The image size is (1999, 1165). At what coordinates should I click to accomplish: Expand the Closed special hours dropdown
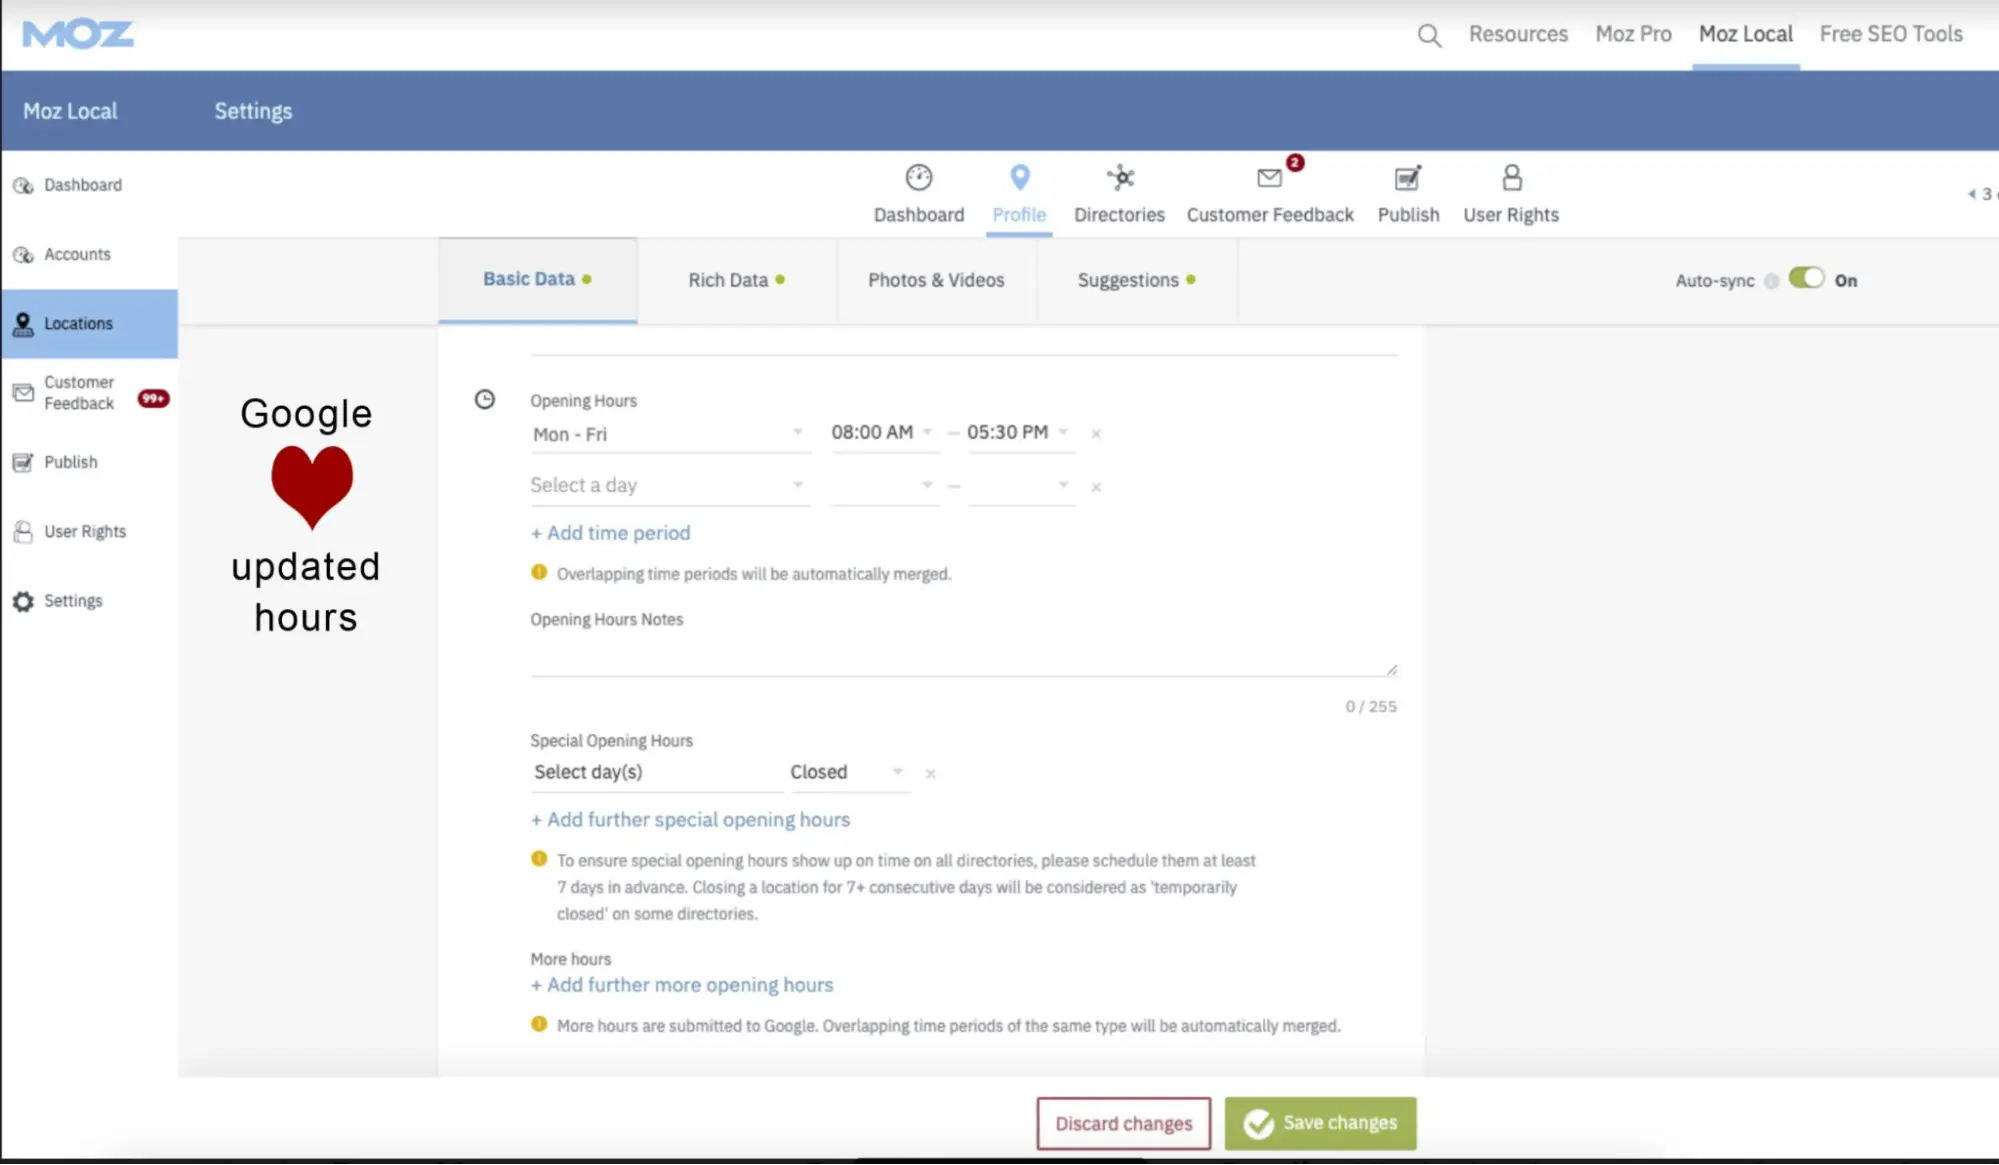pyautogui.click(x=848, y=772)
